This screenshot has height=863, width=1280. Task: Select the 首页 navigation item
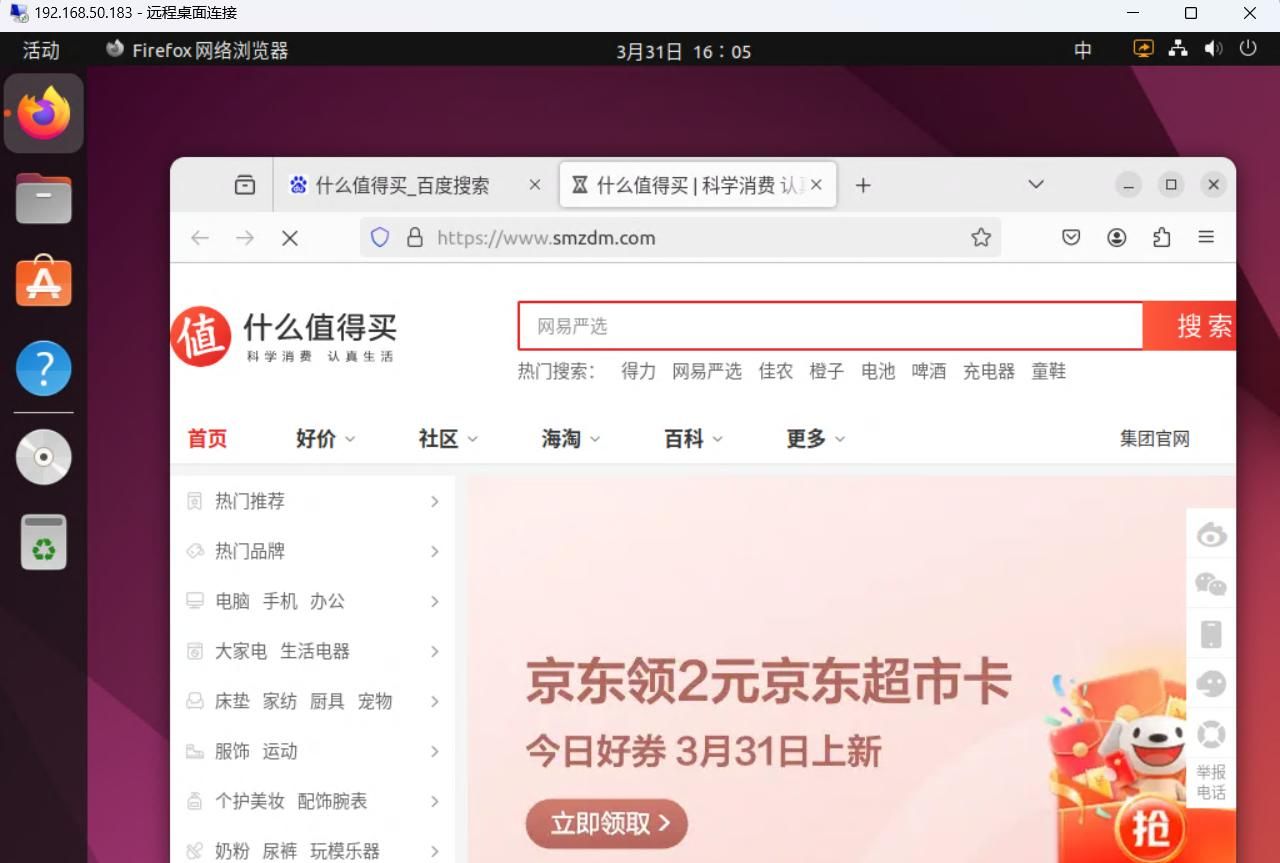pos(208,439)
